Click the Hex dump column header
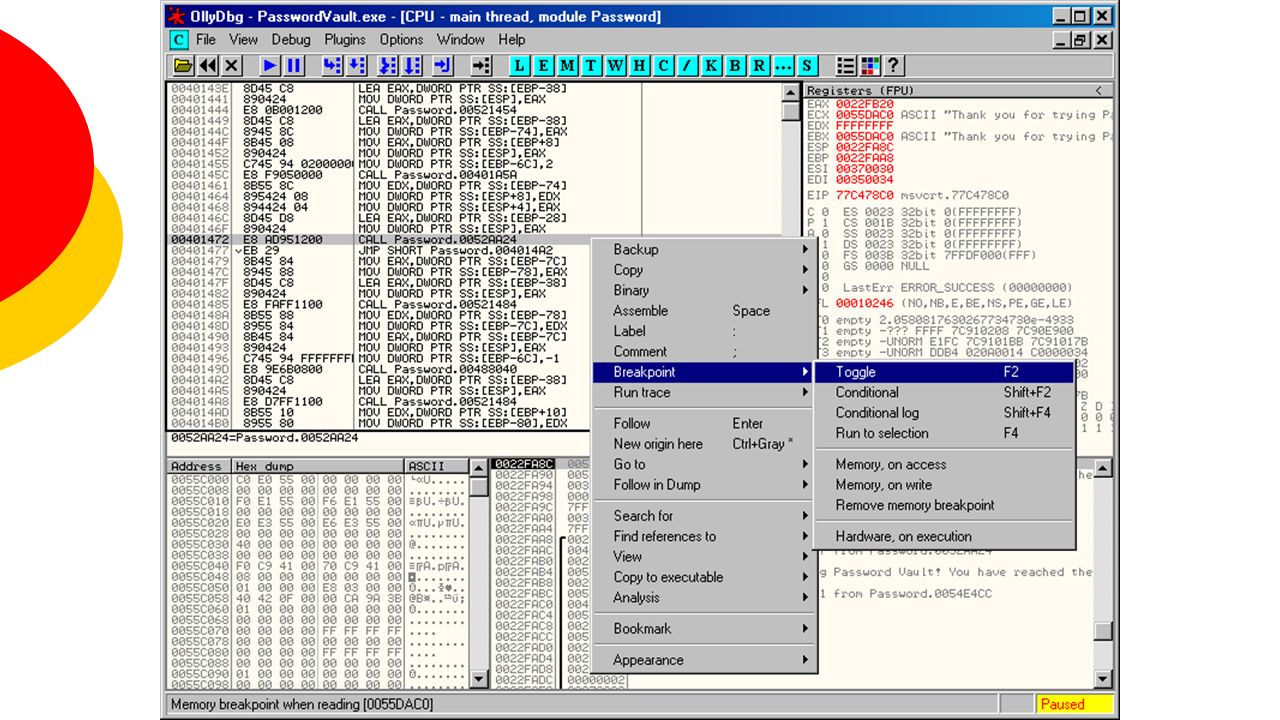 [x=318, y=467]
